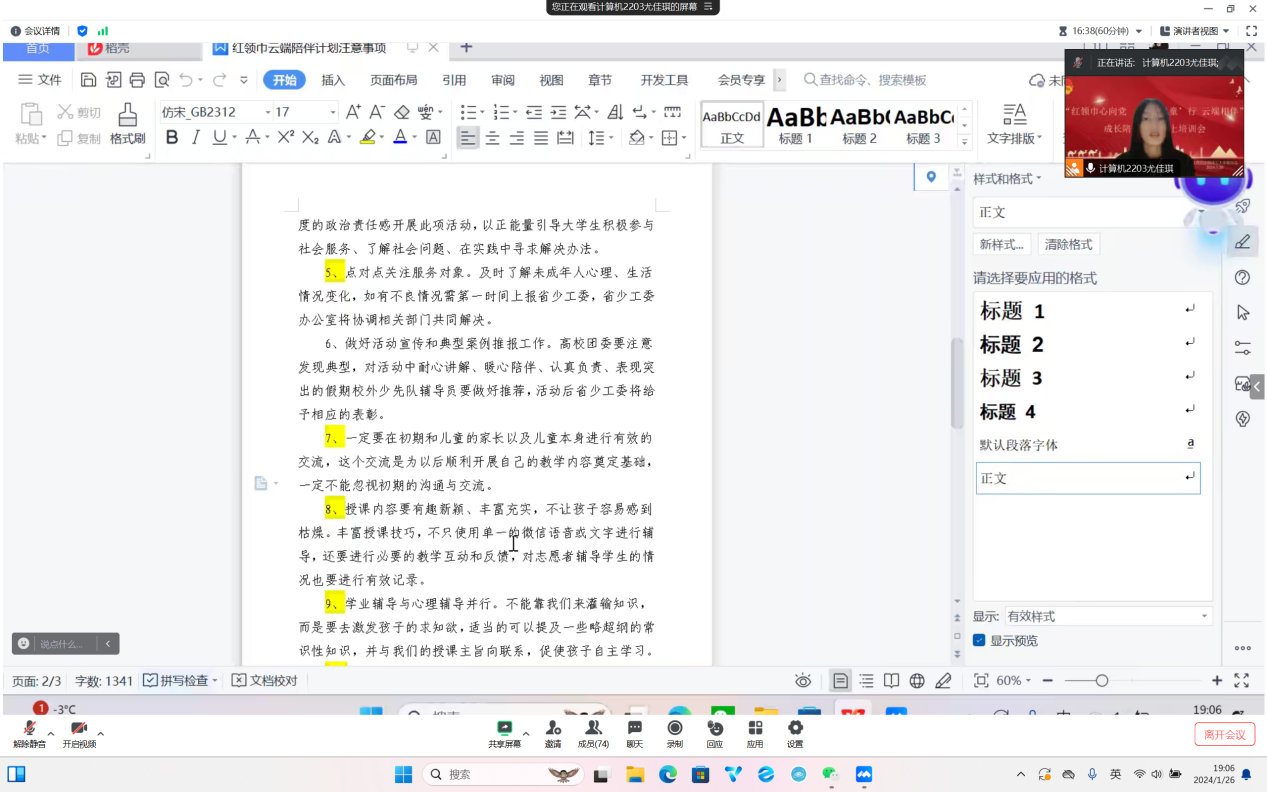1267x792 pixels.
Task: Open the font name dropdown 仿宋_GB2312
Action: (x=215, y=112)
